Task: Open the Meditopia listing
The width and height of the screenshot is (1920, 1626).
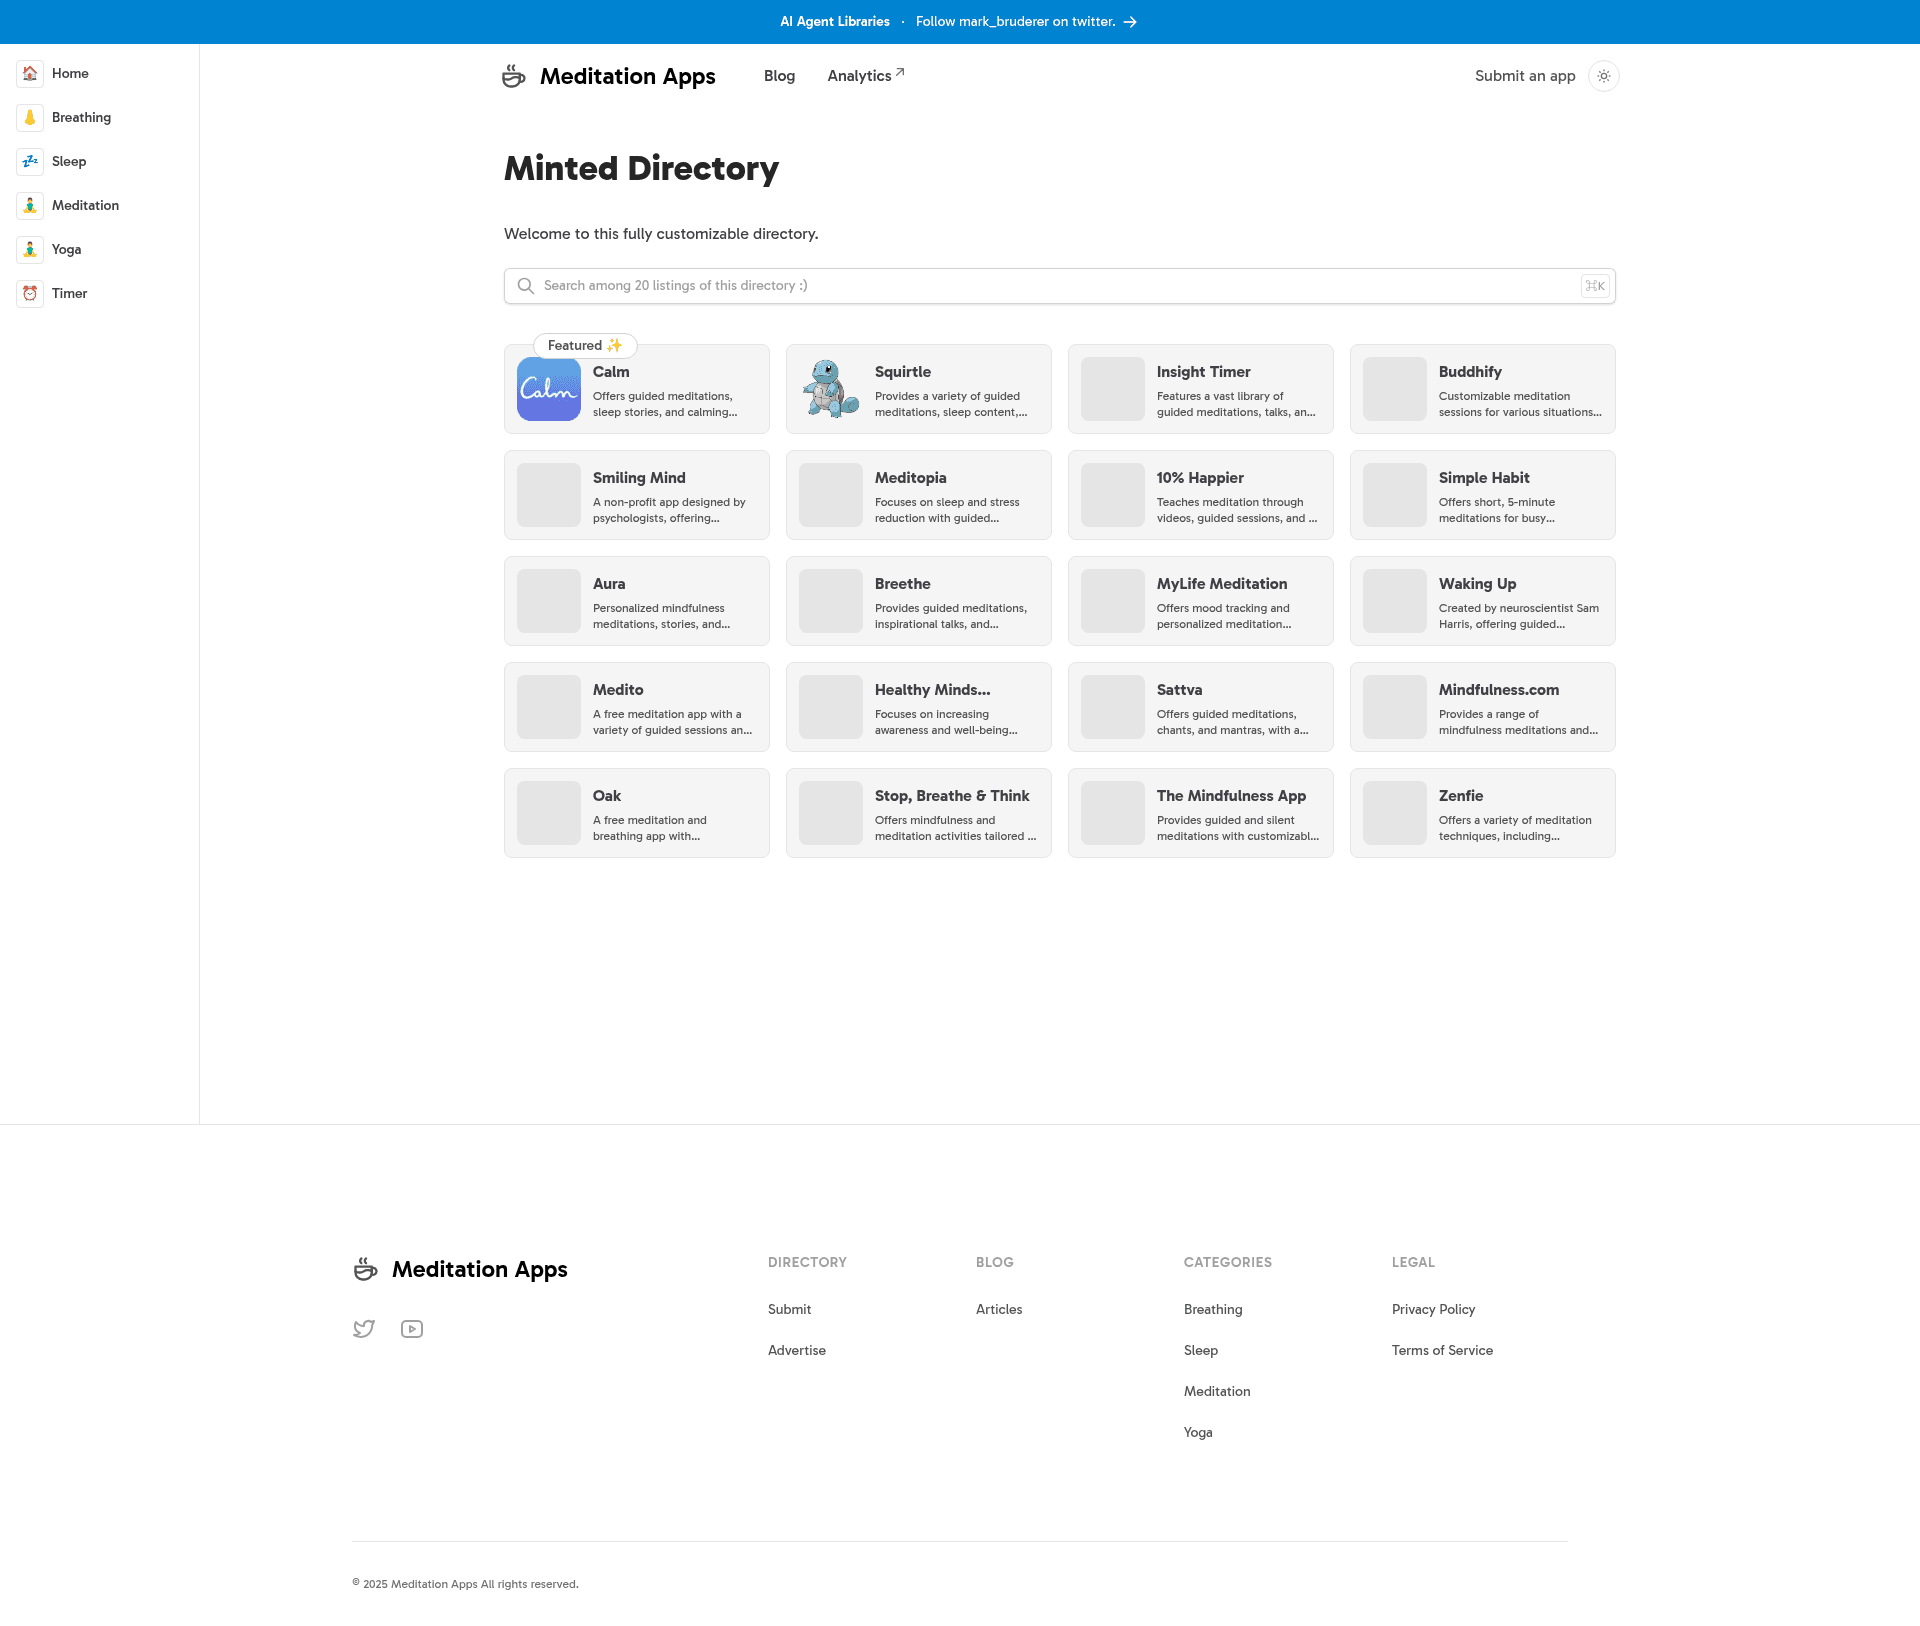Action: pyautogui.click(x=919, y=495)
